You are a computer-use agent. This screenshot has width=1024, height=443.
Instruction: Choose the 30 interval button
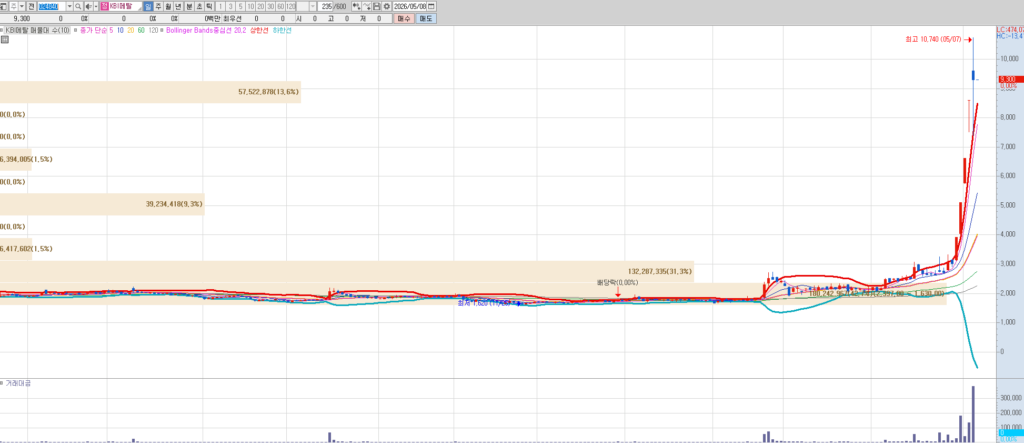(270, 6)
